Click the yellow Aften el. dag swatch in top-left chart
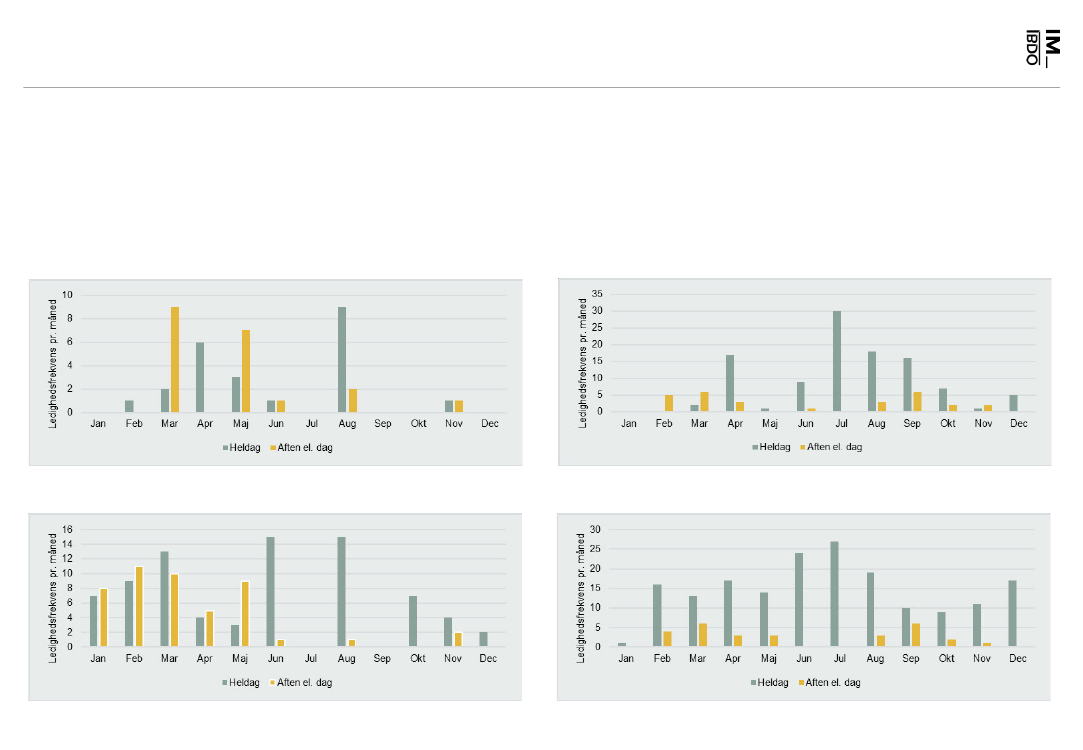Screen dimensions: 1083x750 point(273,448)
